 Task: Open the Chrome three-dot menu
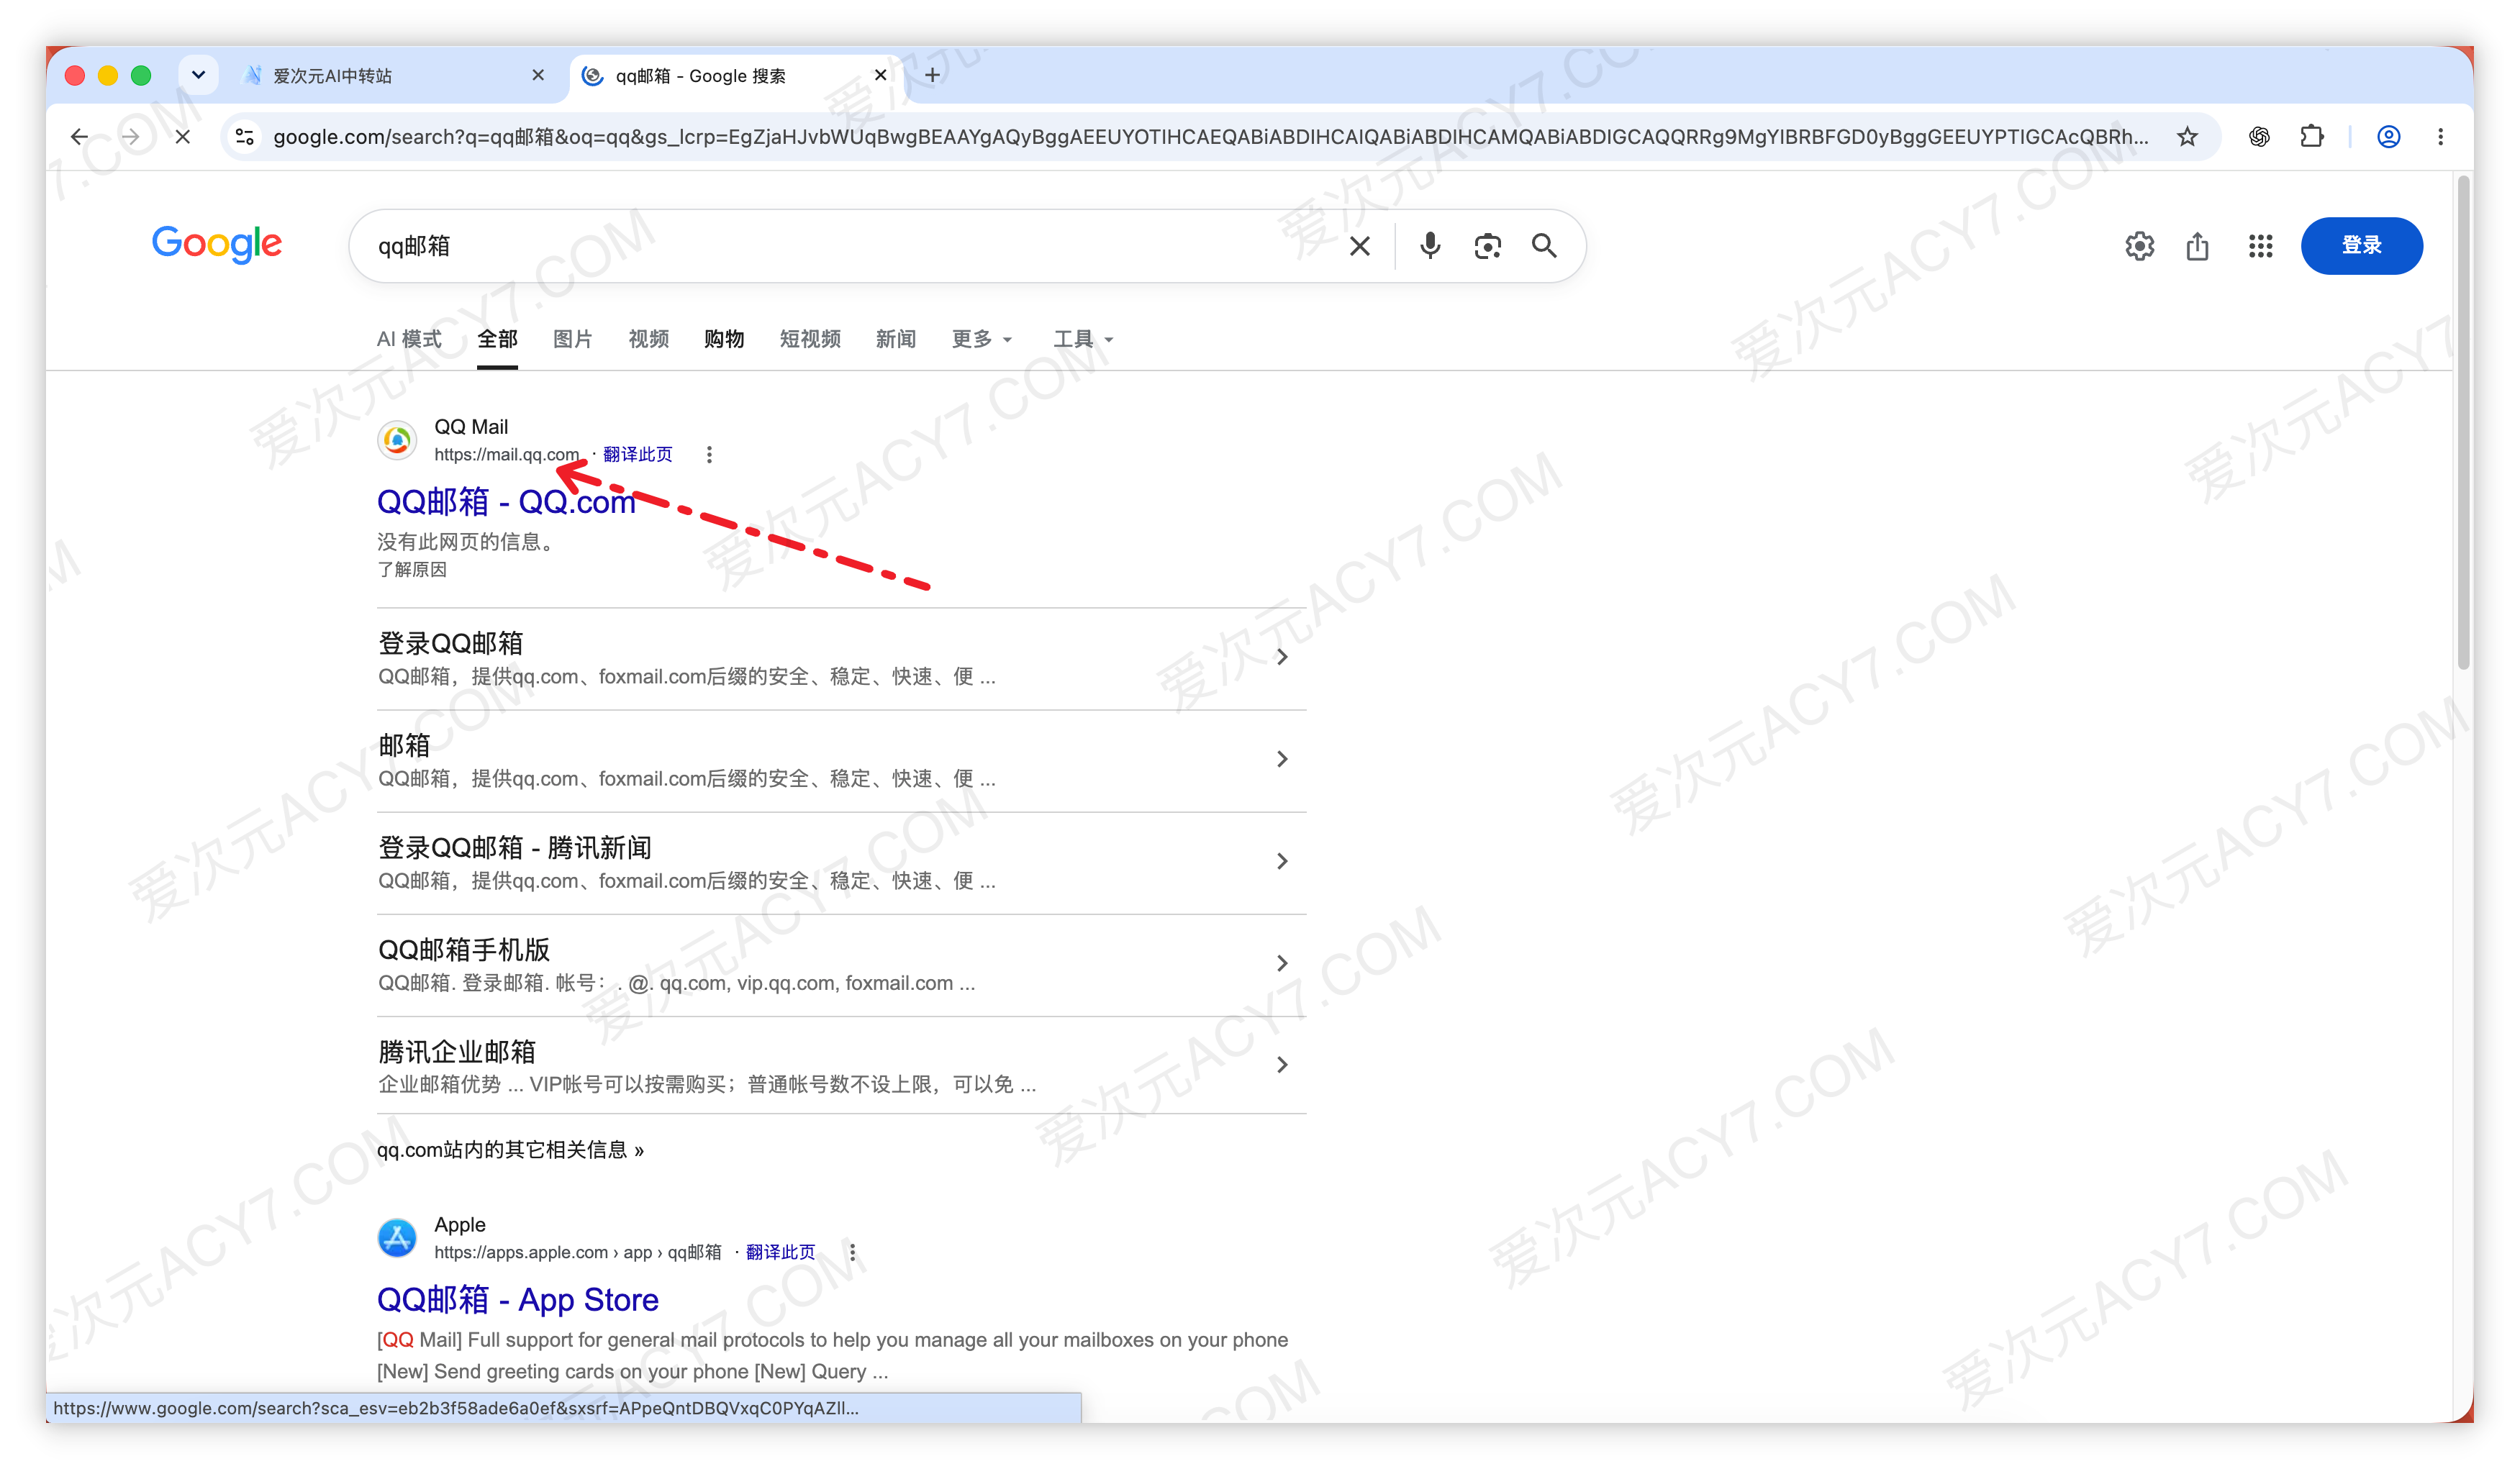2440,137
